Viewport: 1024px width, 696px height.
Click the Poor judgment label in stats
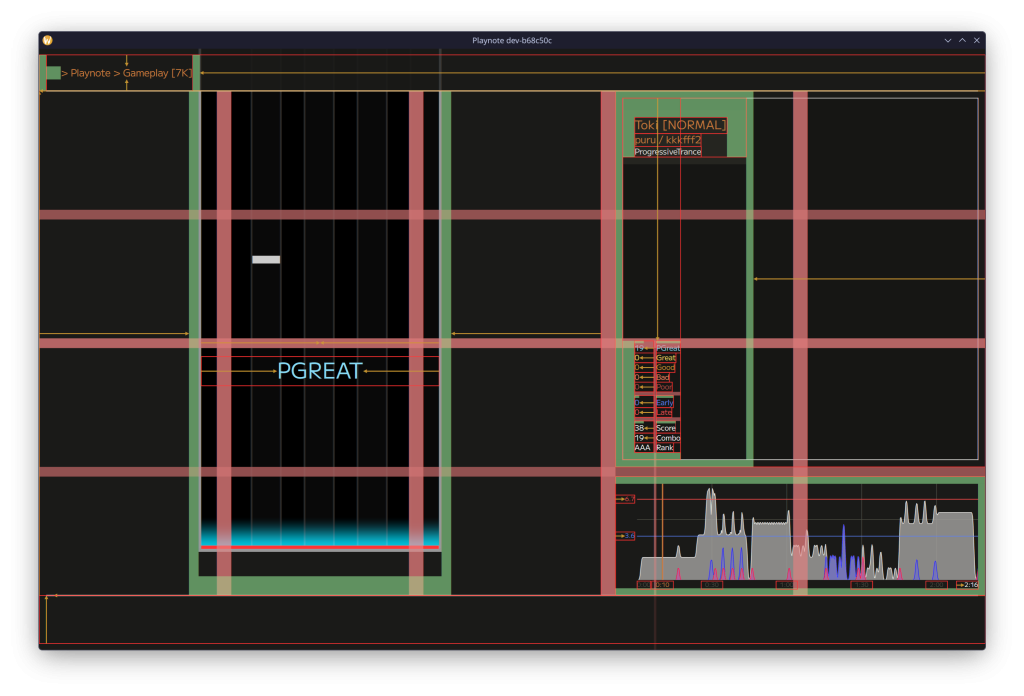pyautogui.click(x=664, y=387)
